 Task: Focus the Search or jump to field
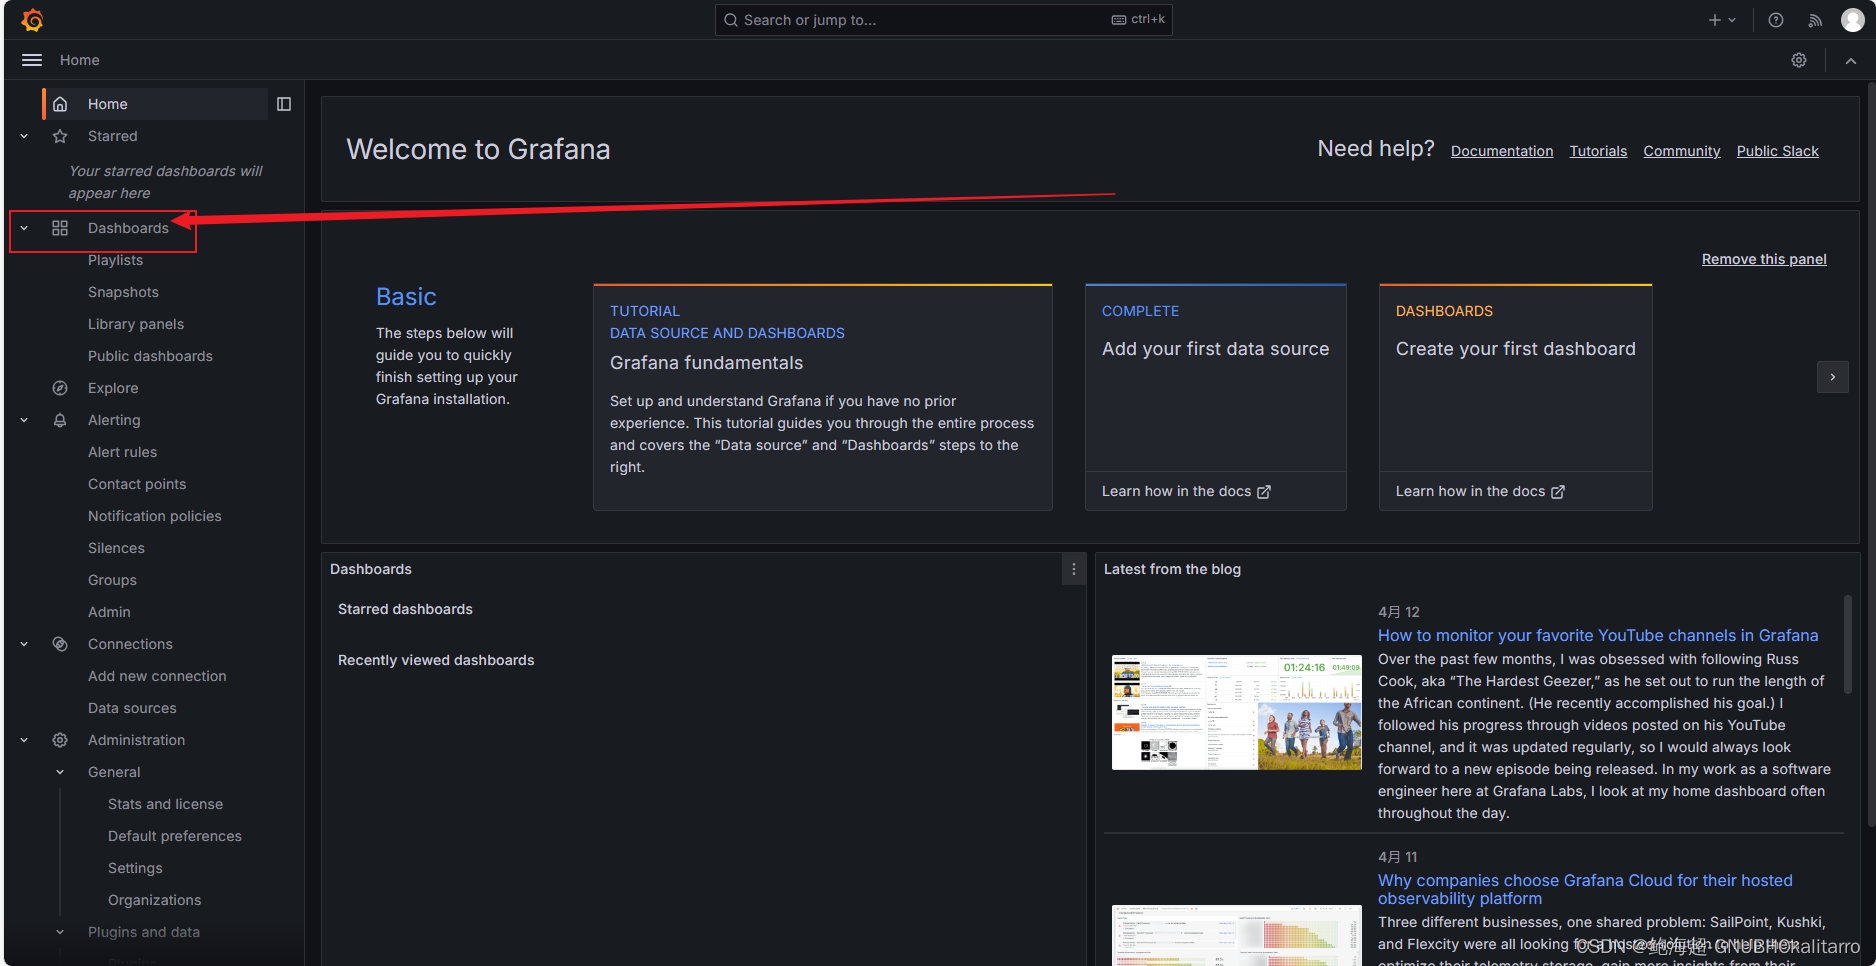(943, 20)
